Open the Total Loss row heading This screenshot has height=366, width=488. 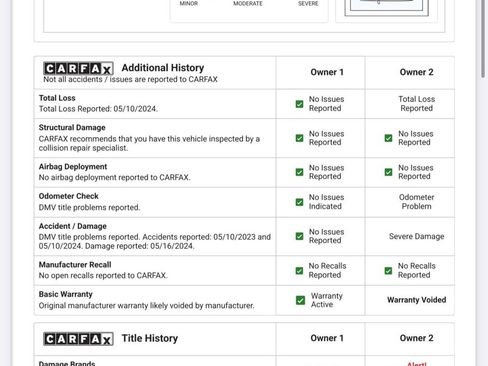click(x=57, y=98)
